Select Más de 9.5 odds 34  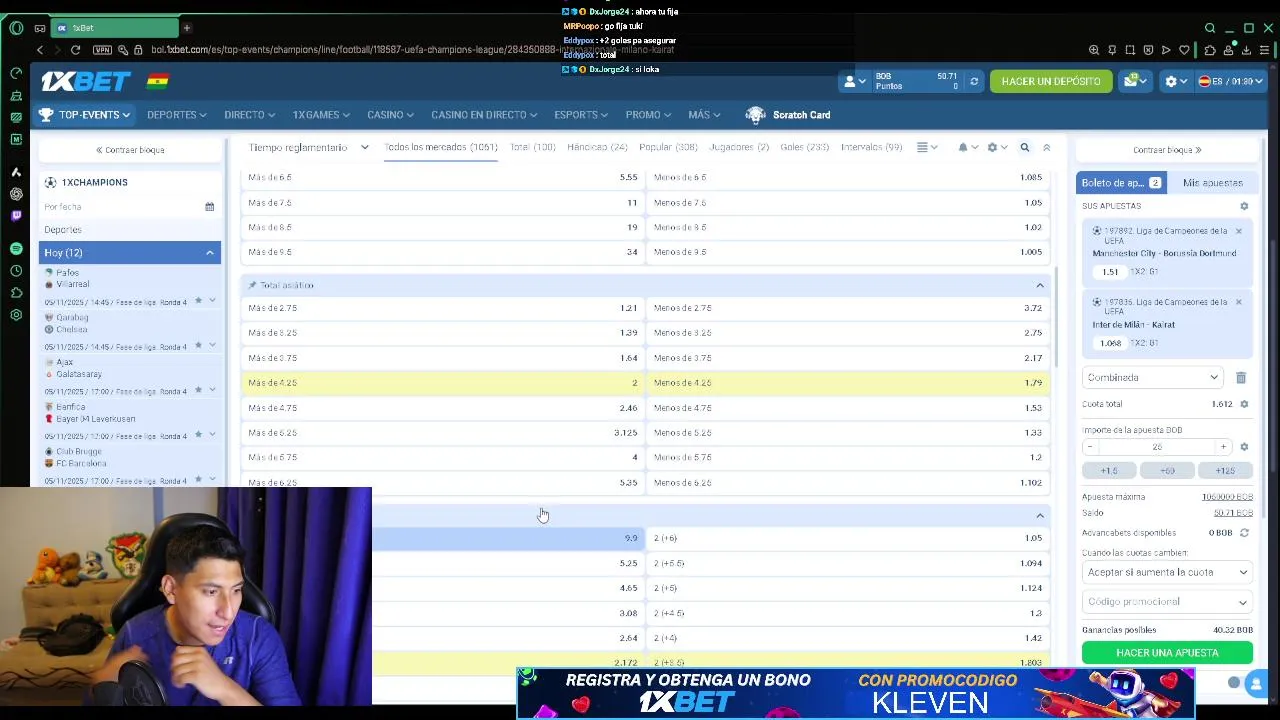443,252
